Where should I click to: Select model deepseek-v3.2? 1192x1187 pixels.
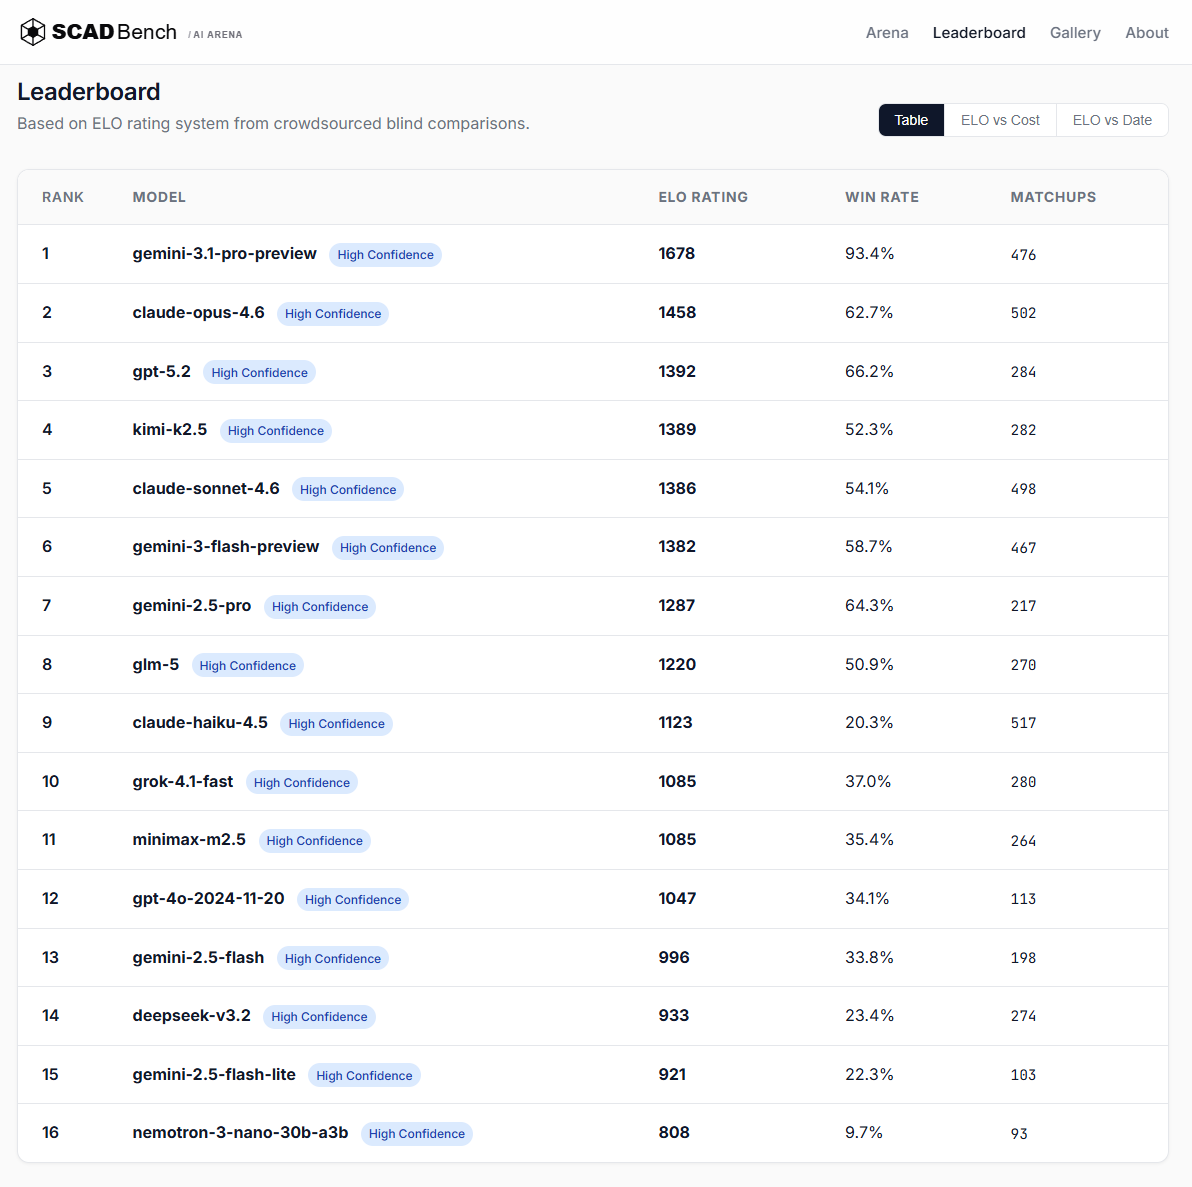click(x=191, y=1016)
